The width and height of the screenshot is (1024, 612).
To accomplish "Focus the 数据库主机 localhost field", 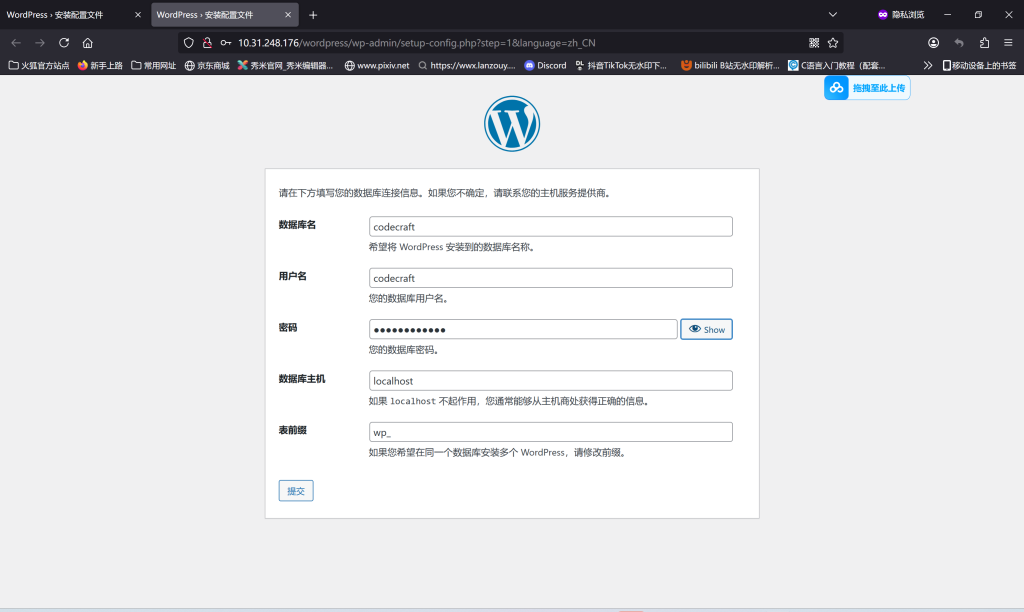I will coord(551,381).
